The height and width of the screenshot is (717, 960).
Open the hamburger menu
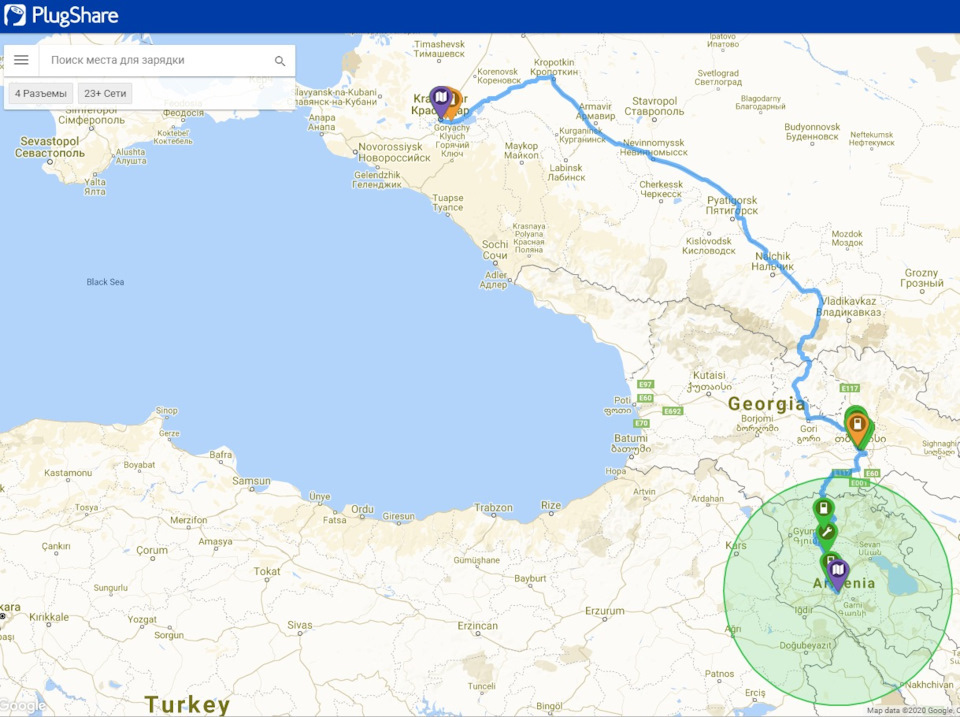21,60
